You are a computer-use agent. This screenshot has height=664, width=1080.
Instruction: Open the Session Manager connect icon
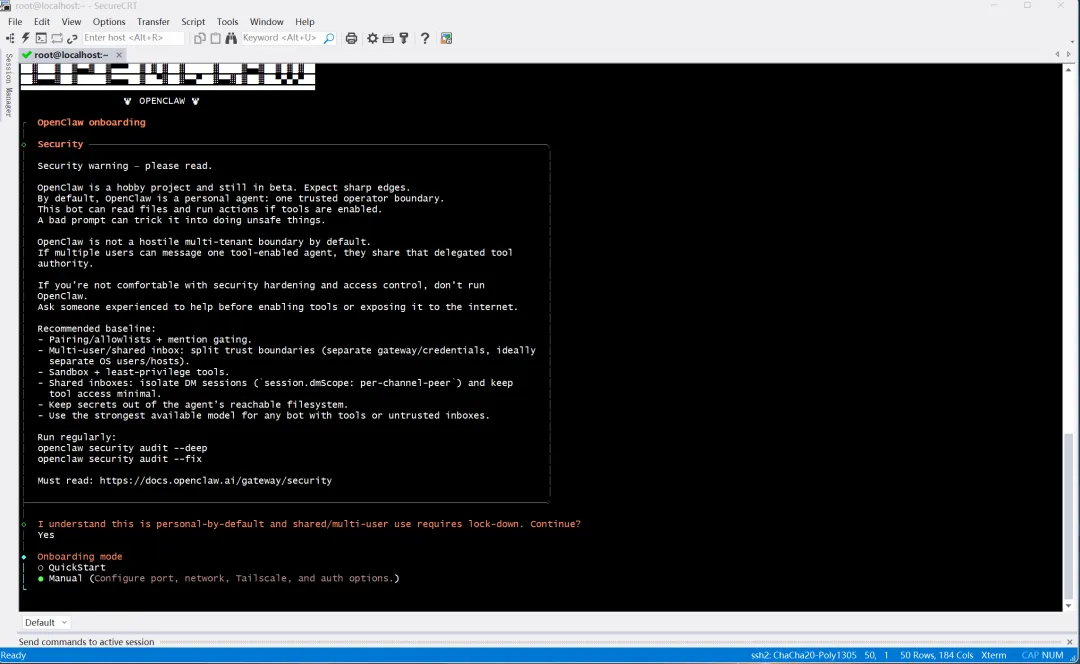click(10, 39)
